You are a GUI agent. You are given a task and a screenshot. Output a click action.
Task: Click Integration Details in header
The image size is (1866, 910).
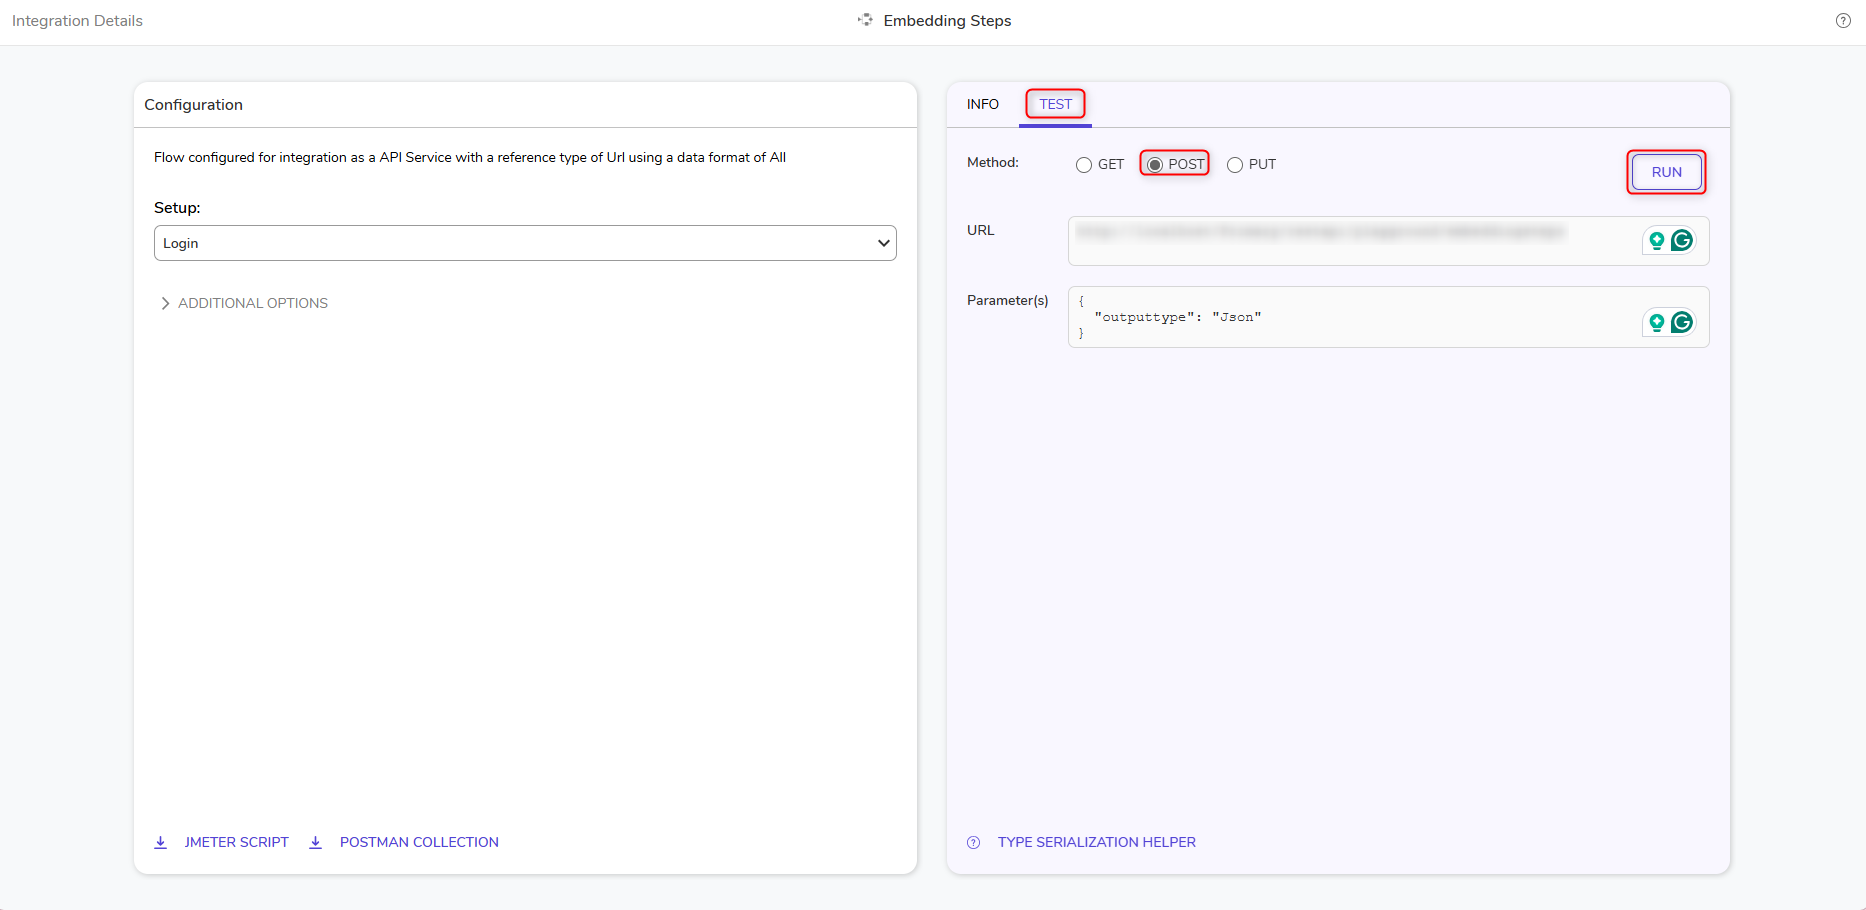77,21
